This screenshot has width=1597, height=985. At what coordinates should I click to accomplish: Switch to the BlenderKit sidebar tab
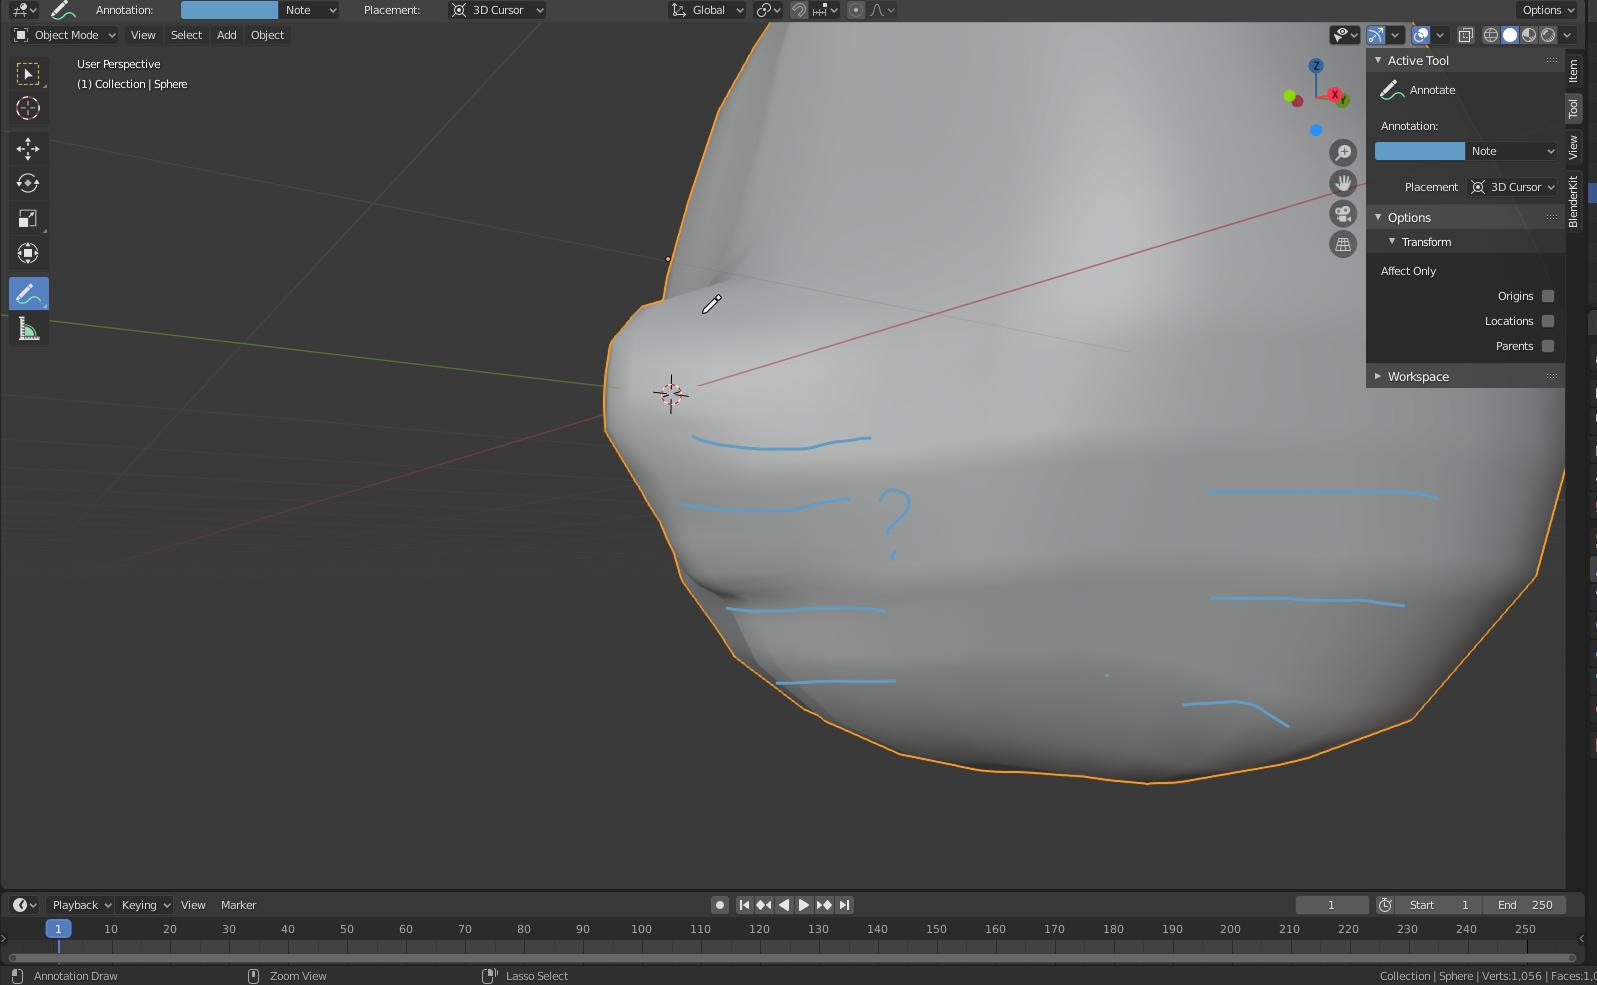tap(1573, 201)
